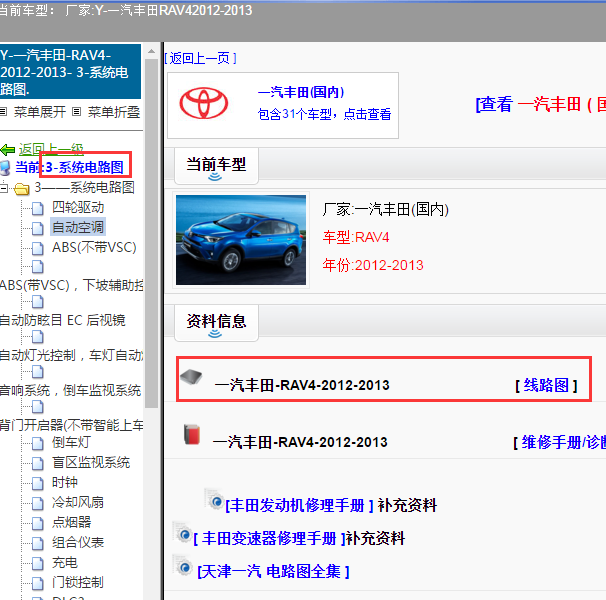Click the 菜单展开 expand icon
The width and height of the screenshot is (606, 600).
pyautogui.click(x=3, y=112)
